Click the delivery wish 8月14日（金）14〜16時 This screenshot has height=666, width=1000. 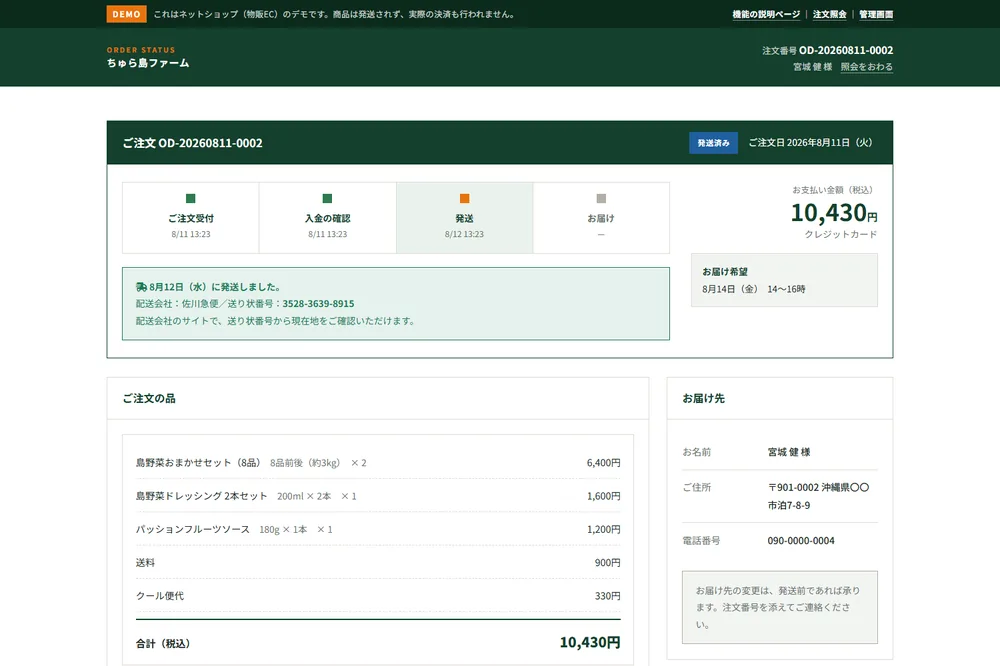coord(753,289)
